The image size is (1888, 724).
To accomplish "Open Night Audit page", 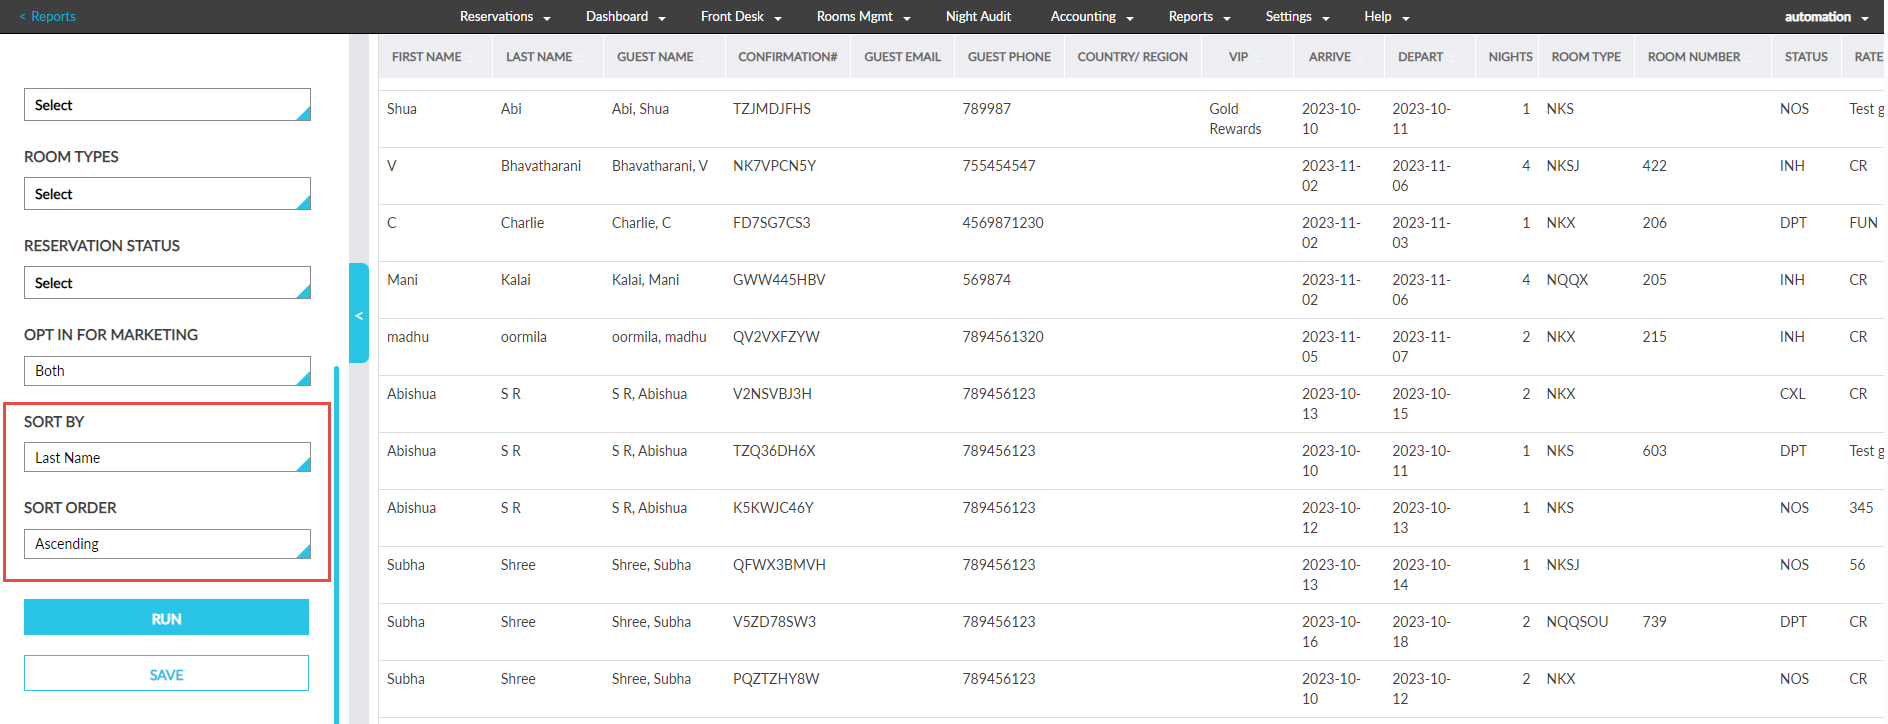I will point(978,16).
